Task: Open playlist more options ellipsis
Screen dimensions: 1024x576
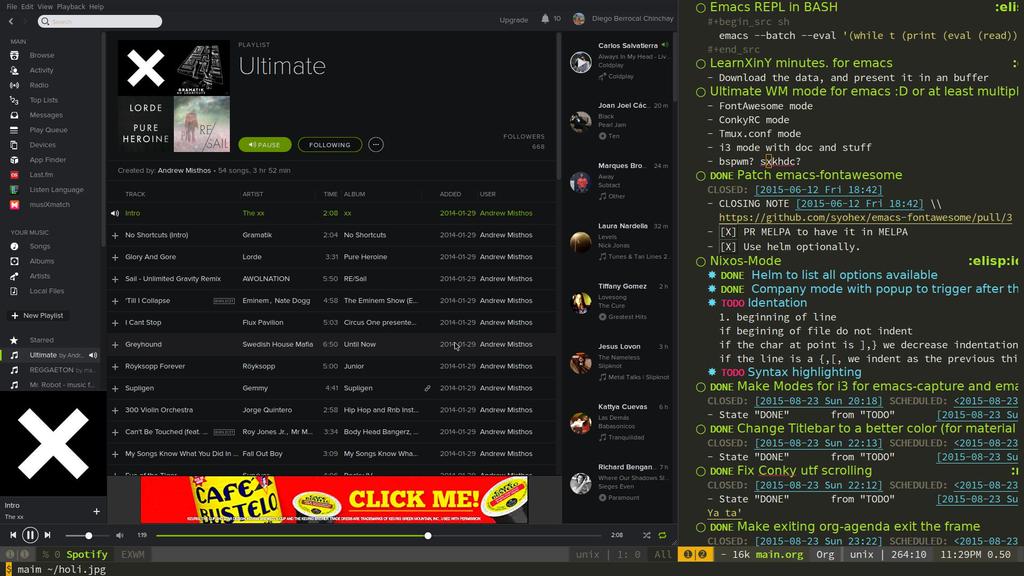Action: click(376, 145)
